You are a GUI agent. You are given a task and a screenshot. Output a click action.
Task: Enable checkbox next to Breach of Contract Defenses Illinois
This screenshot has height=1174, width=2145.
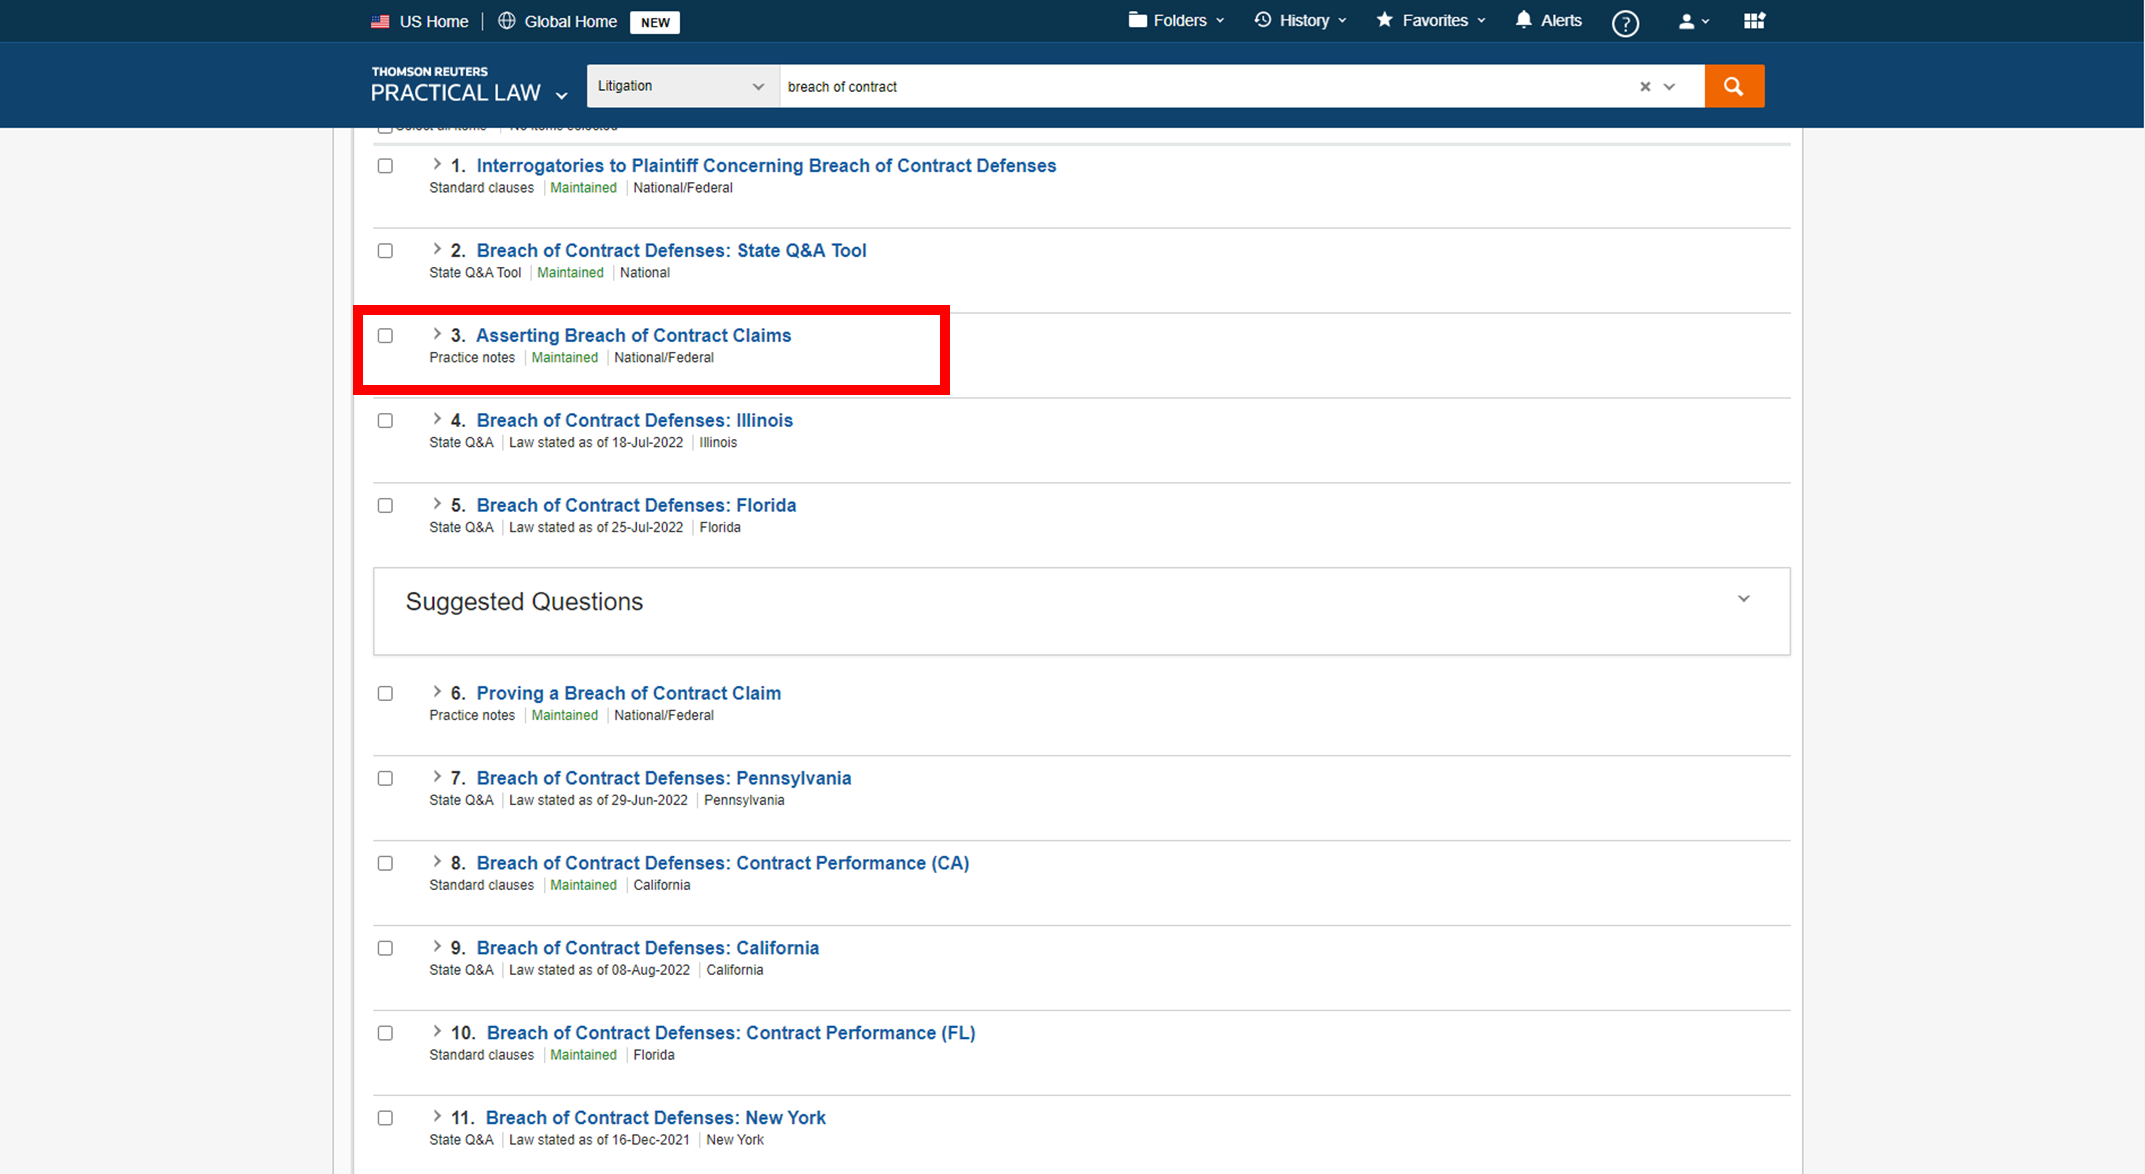coord(386,421)
